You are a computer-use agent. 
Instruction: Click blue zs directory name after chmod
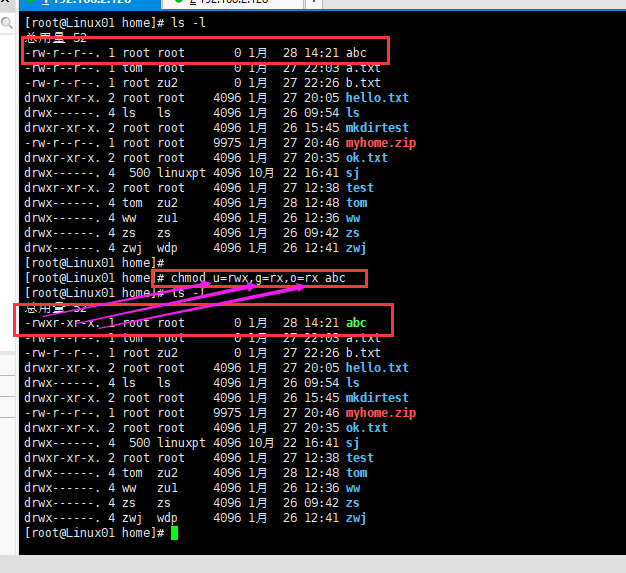[x=352, y=503]
